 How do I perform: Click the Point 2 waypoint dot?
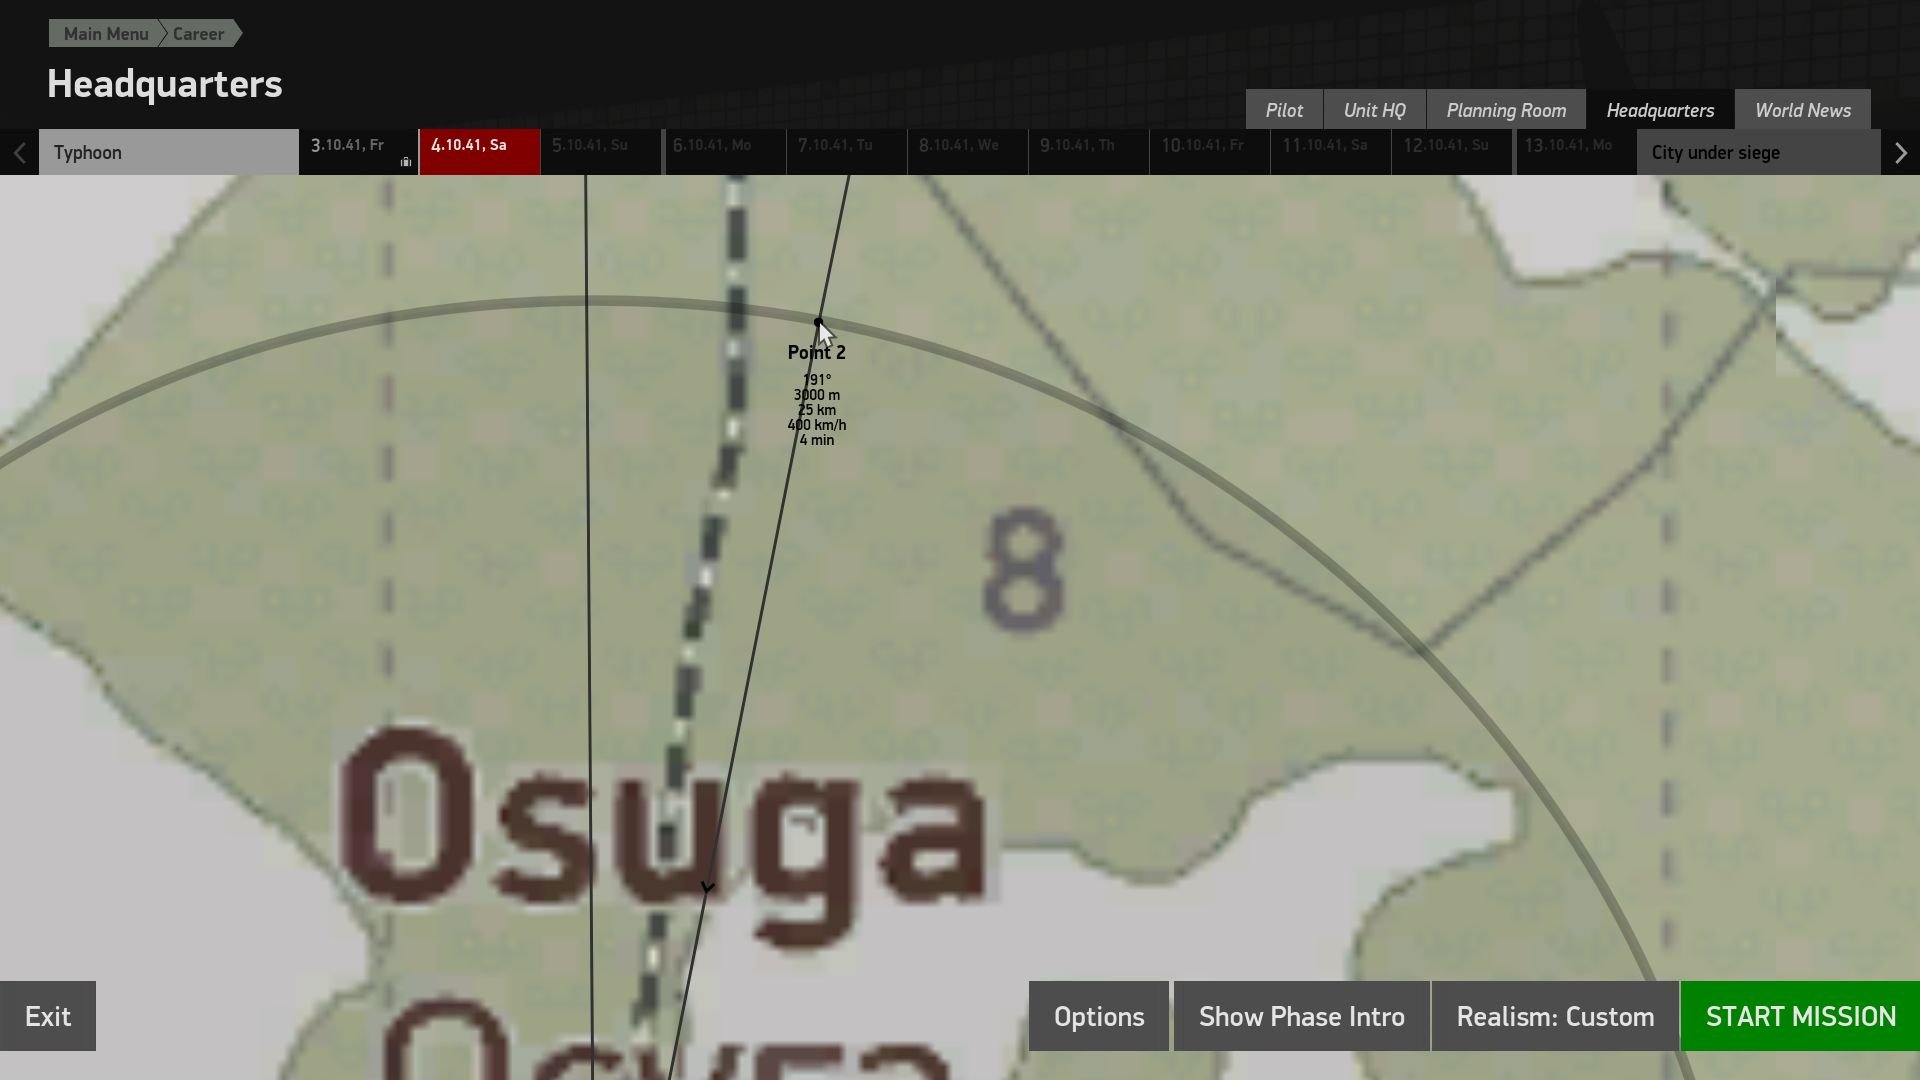tap(818, 322)
